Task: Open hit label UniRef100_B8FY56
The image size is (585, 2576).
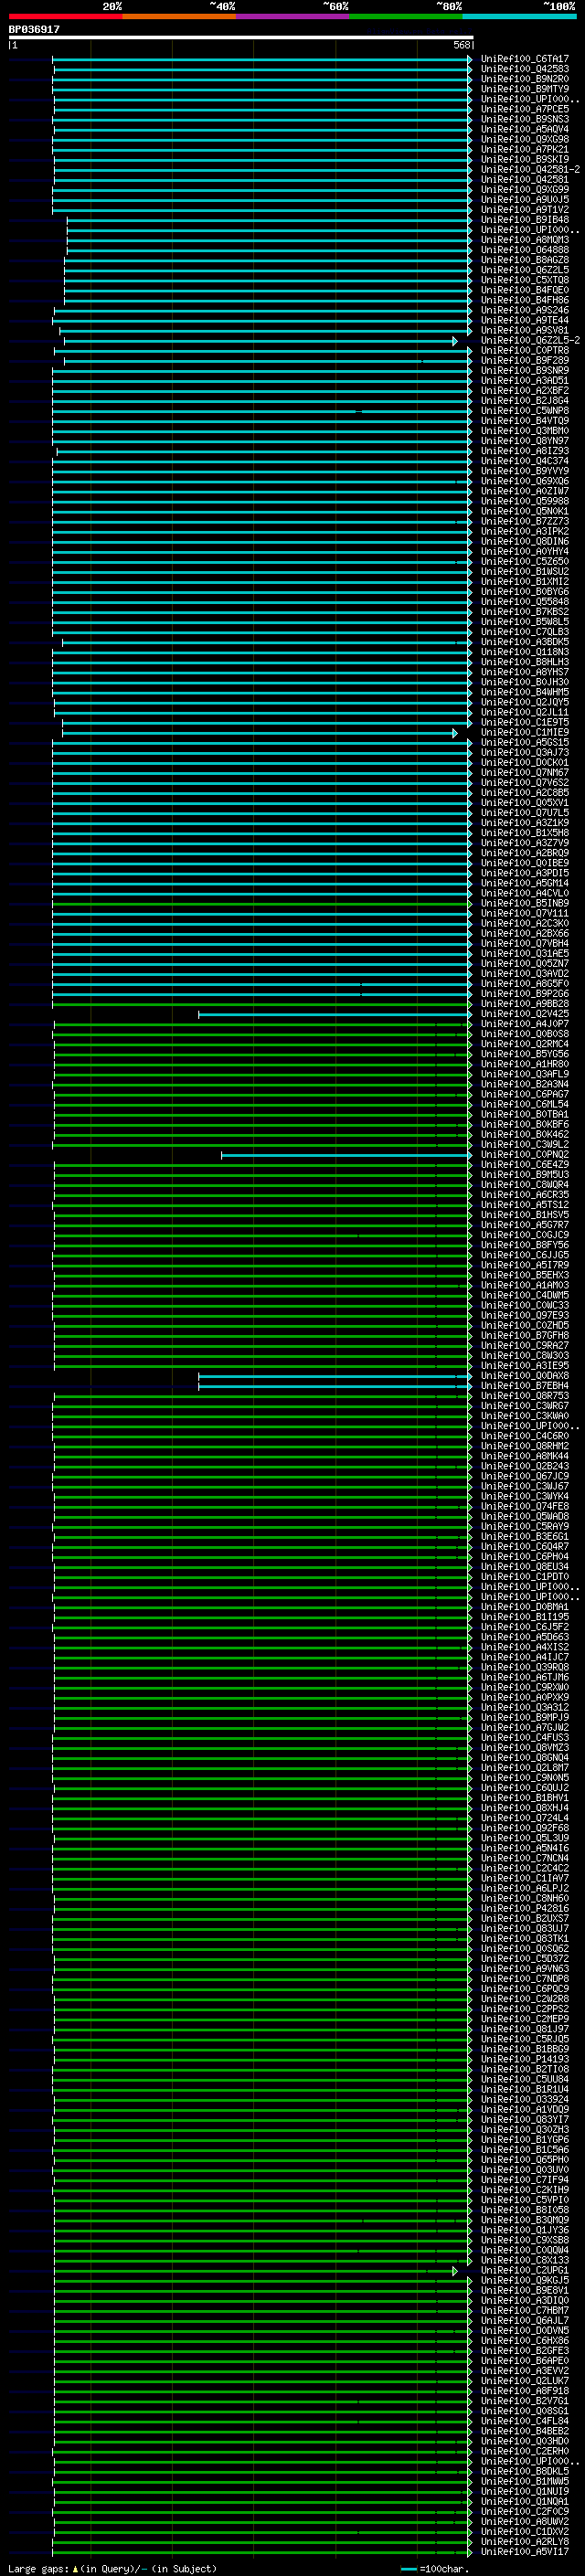Action: point(525,1245)
